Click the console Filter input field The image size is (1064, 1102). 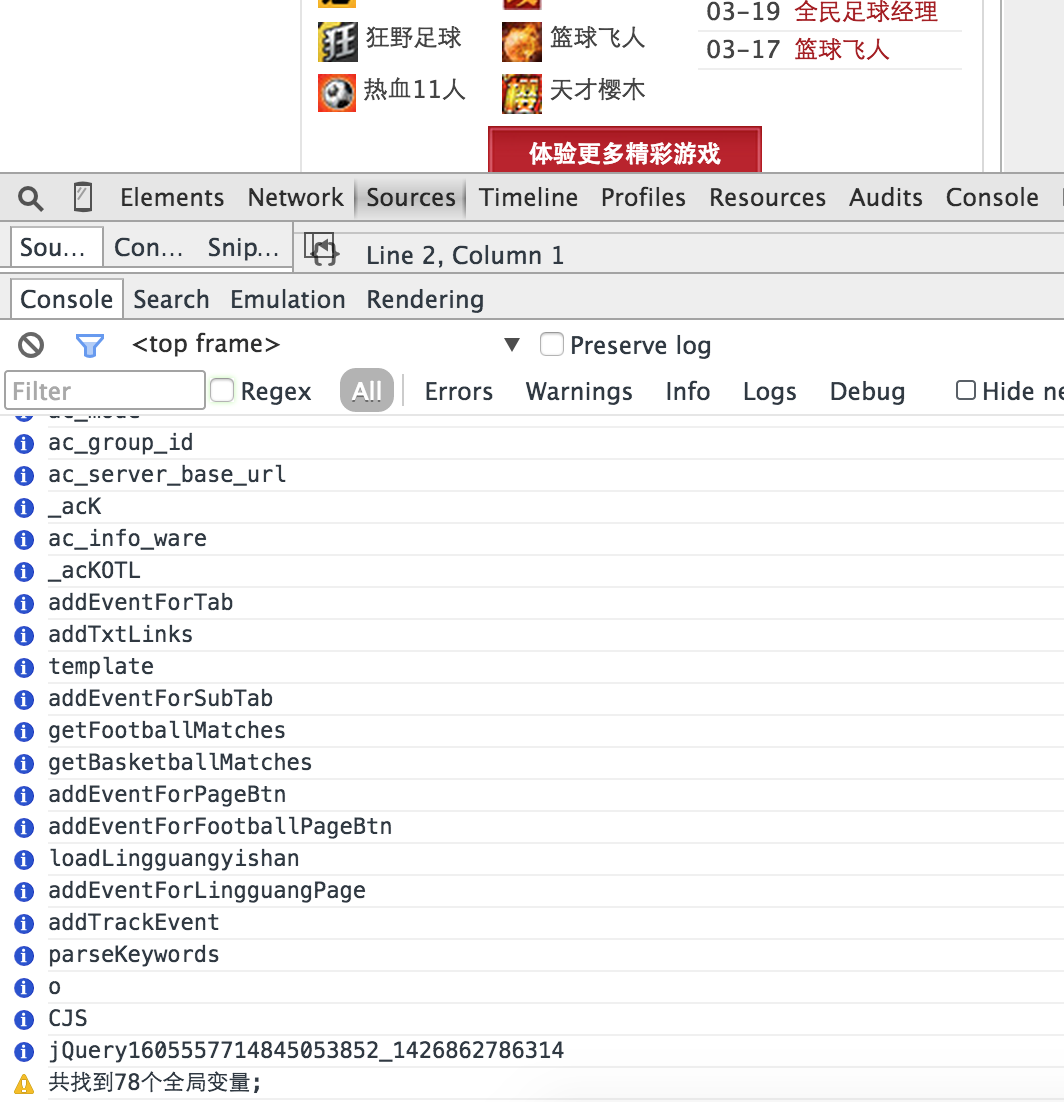[x=105, y=390]
